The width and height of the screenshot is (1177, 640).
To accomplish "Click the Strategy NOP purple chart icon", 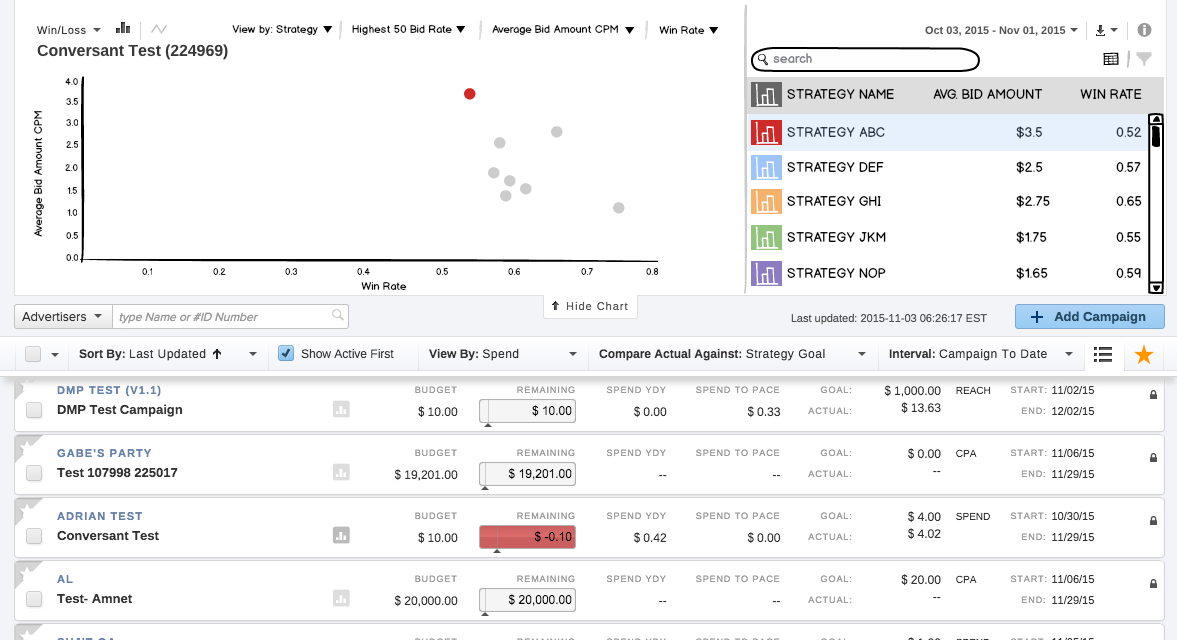I will pos(766,274).
